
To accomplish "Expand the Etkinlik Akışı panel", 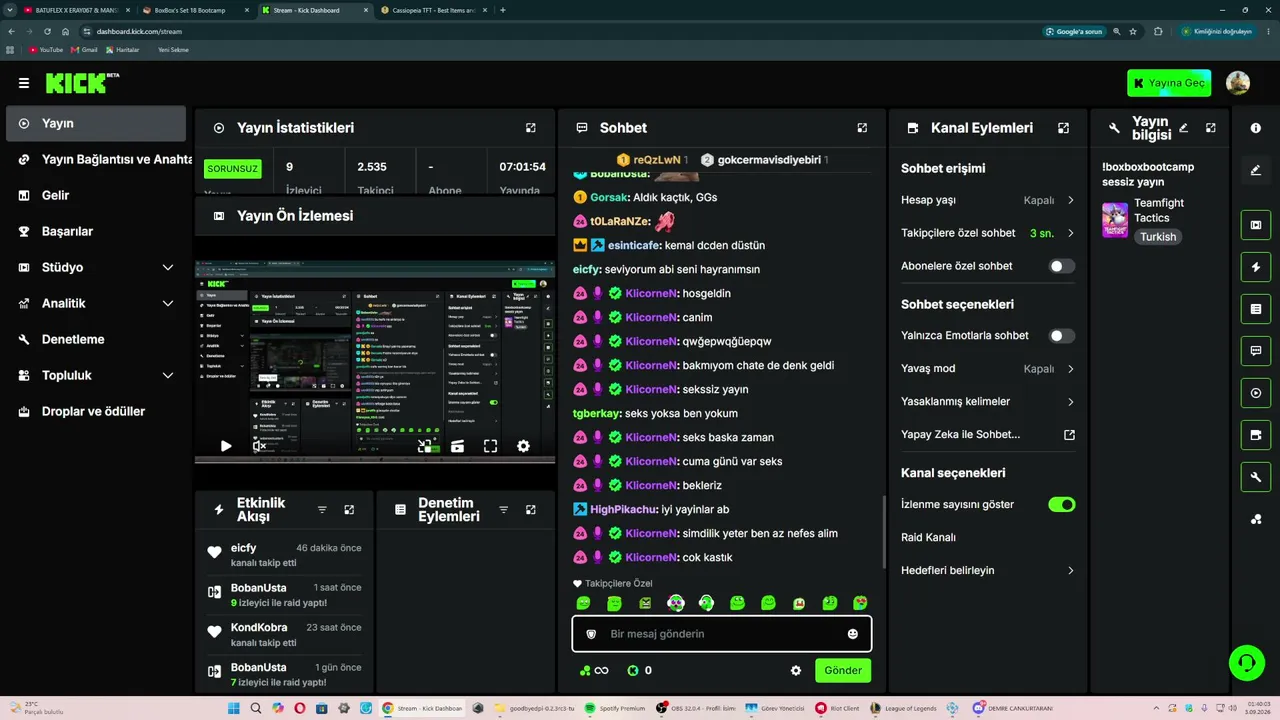I will point(349,510).
